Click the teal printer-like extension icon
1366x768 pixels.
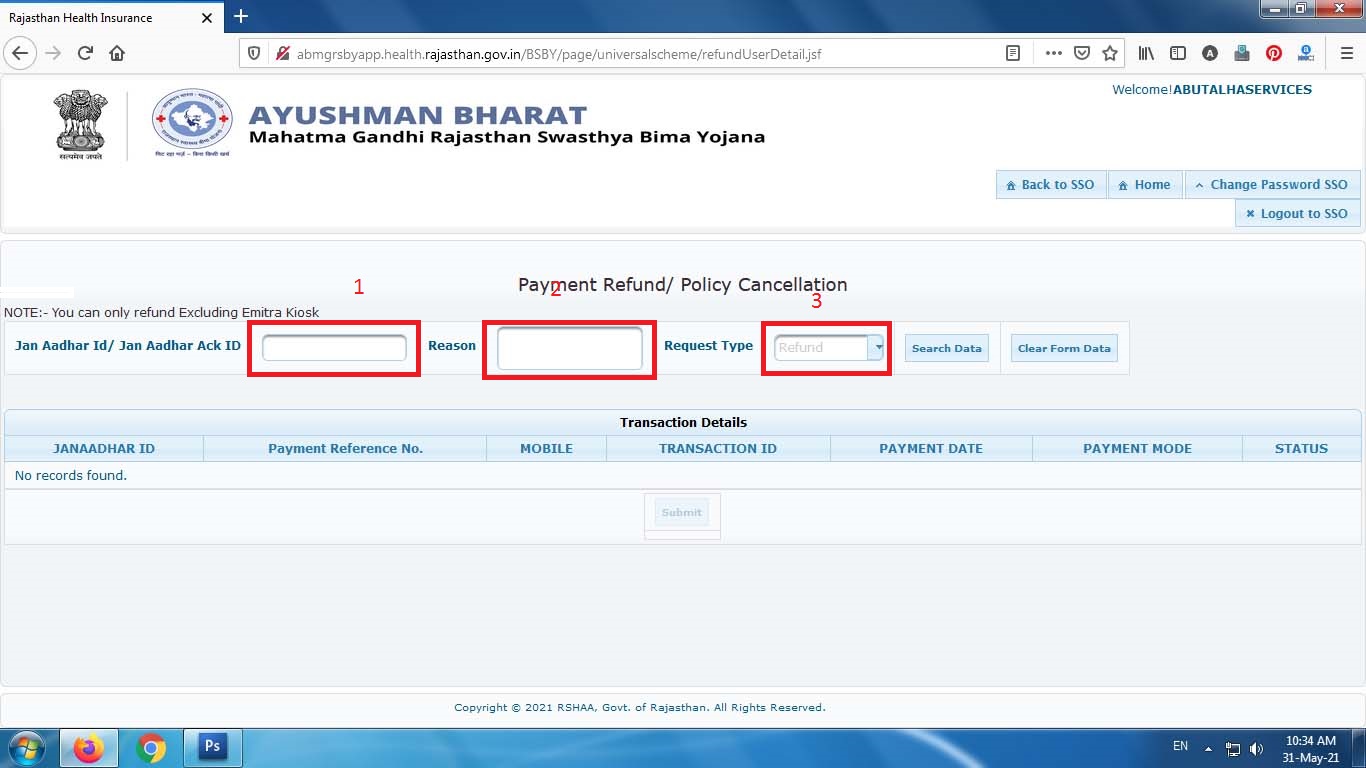[x=1242, y=53]
